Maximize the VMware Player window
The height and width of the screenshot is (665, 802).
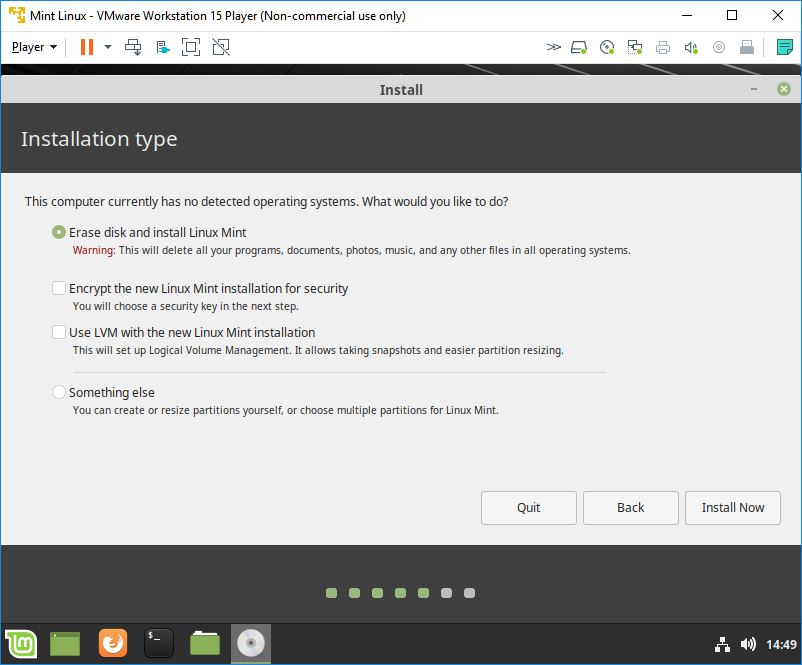click(x=732, y=15)
